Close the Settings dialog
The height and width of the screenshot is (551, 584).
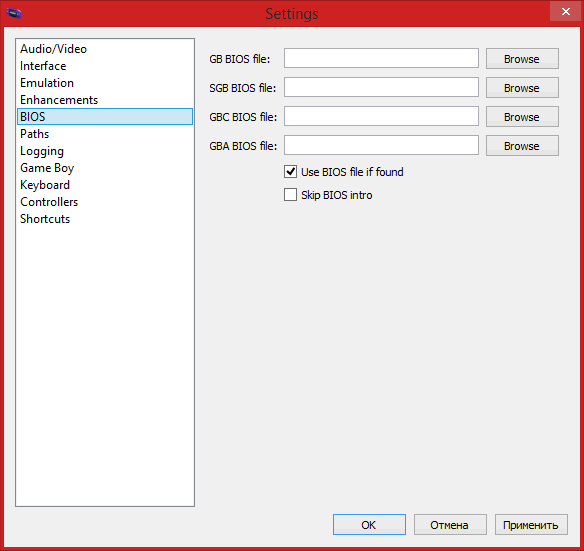(565, 12)
